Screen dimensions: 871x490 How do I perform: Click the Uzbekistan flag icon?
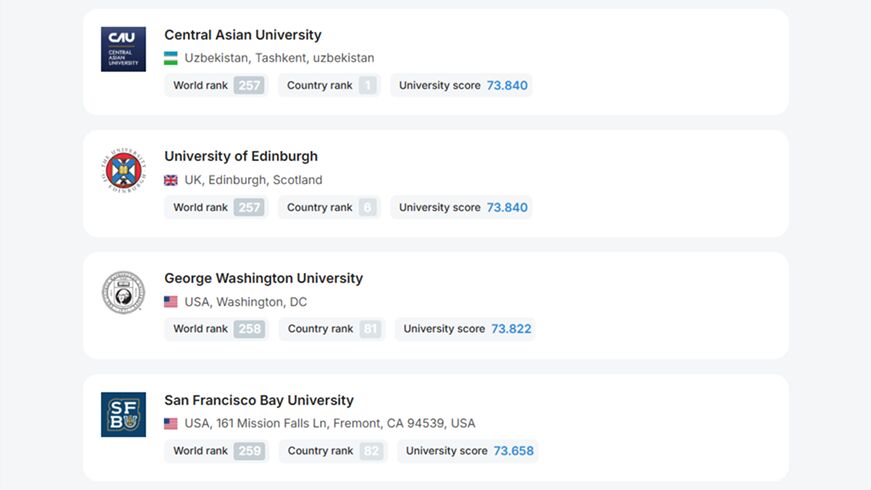pyautogui.click(x=171, y=58)
